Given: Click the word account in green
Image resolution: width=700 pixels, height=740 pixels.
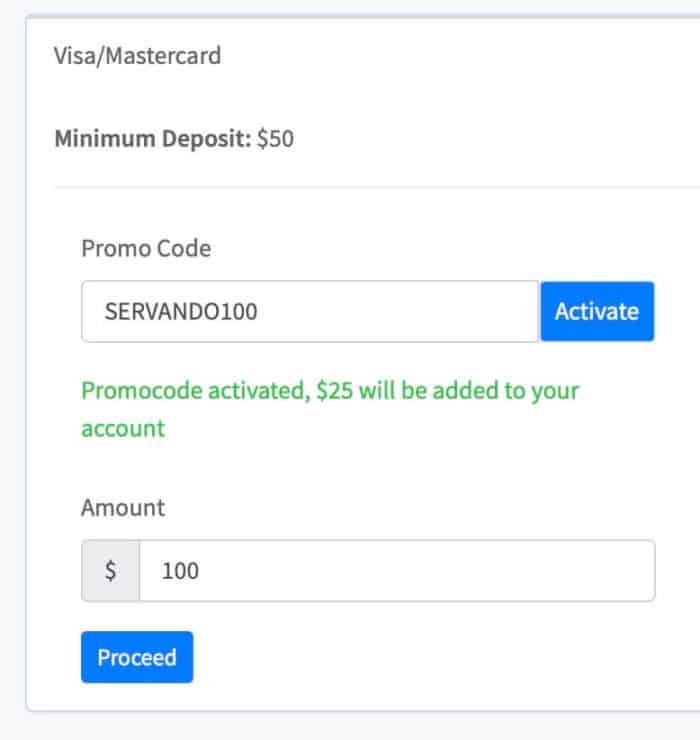Looking at the screenshot, I should click(123, 429).
